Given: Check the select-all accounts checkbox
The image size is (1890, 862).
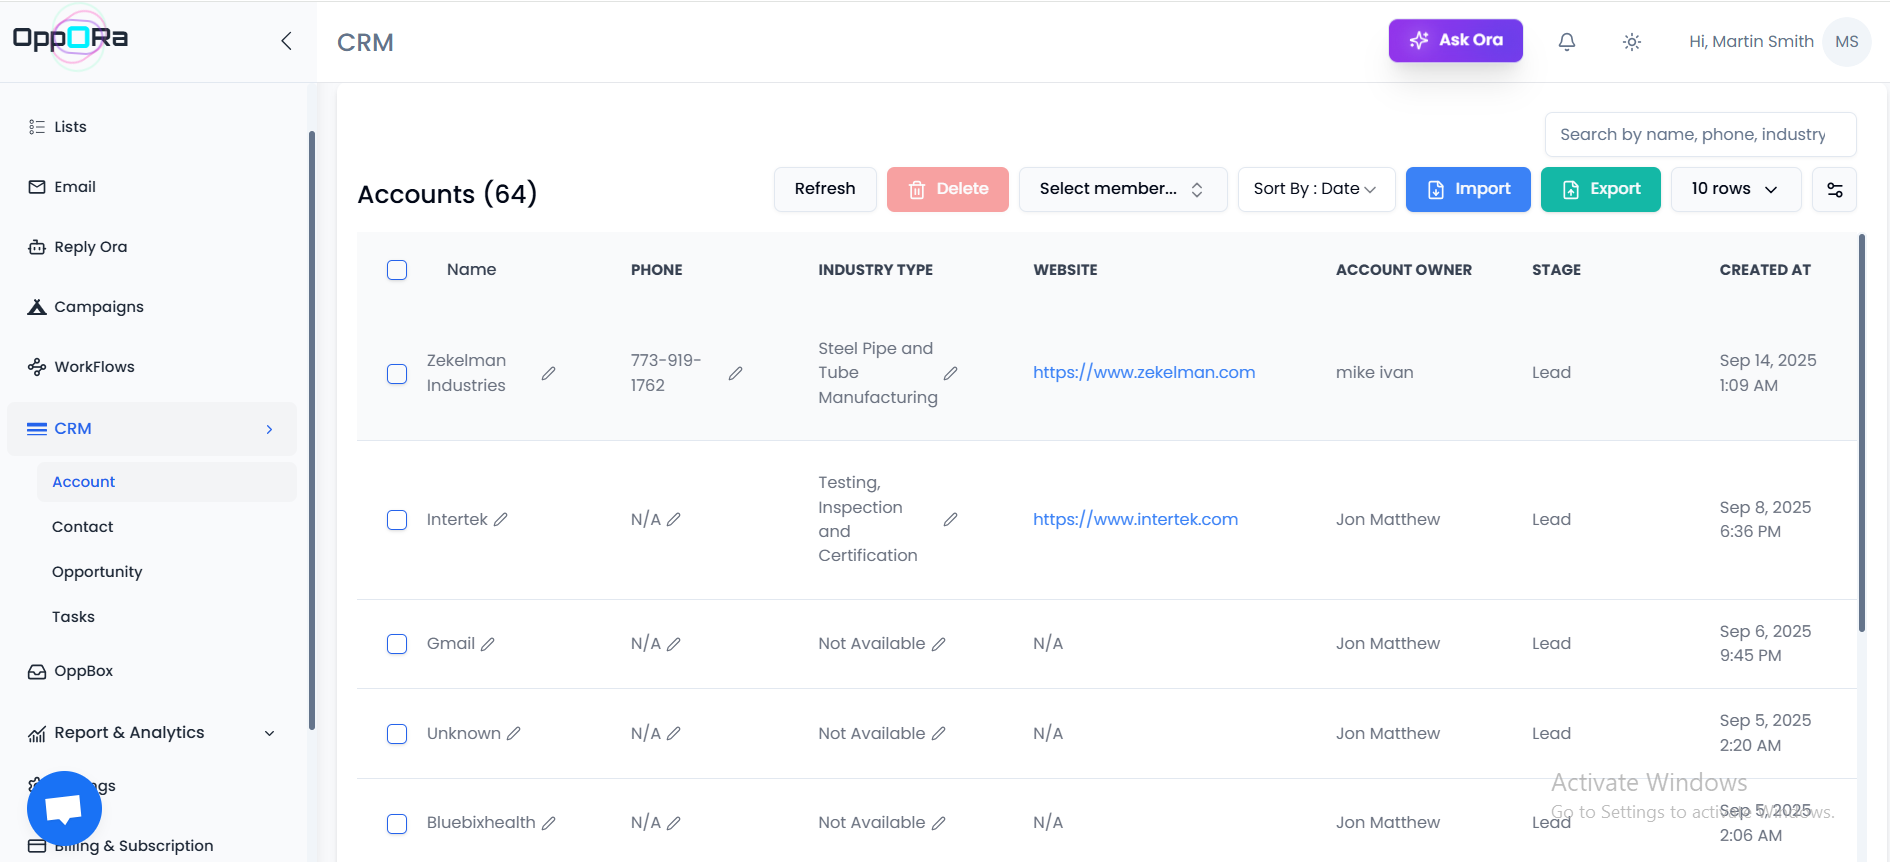Looking at the screenshot, I should (x=397, y=270).
